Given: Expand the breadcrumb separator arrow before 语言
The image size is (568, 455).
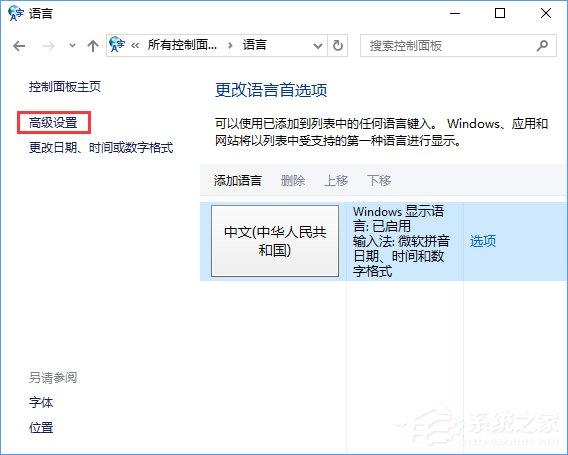Looking at the screenshot, I should (x=230, y=46).
